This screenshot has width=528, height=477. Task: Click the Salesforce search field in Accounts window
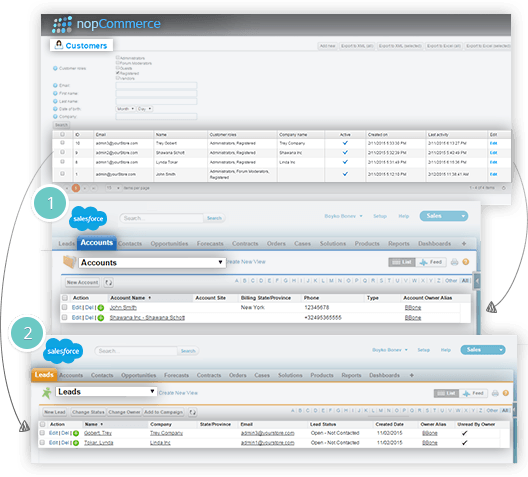162,218
